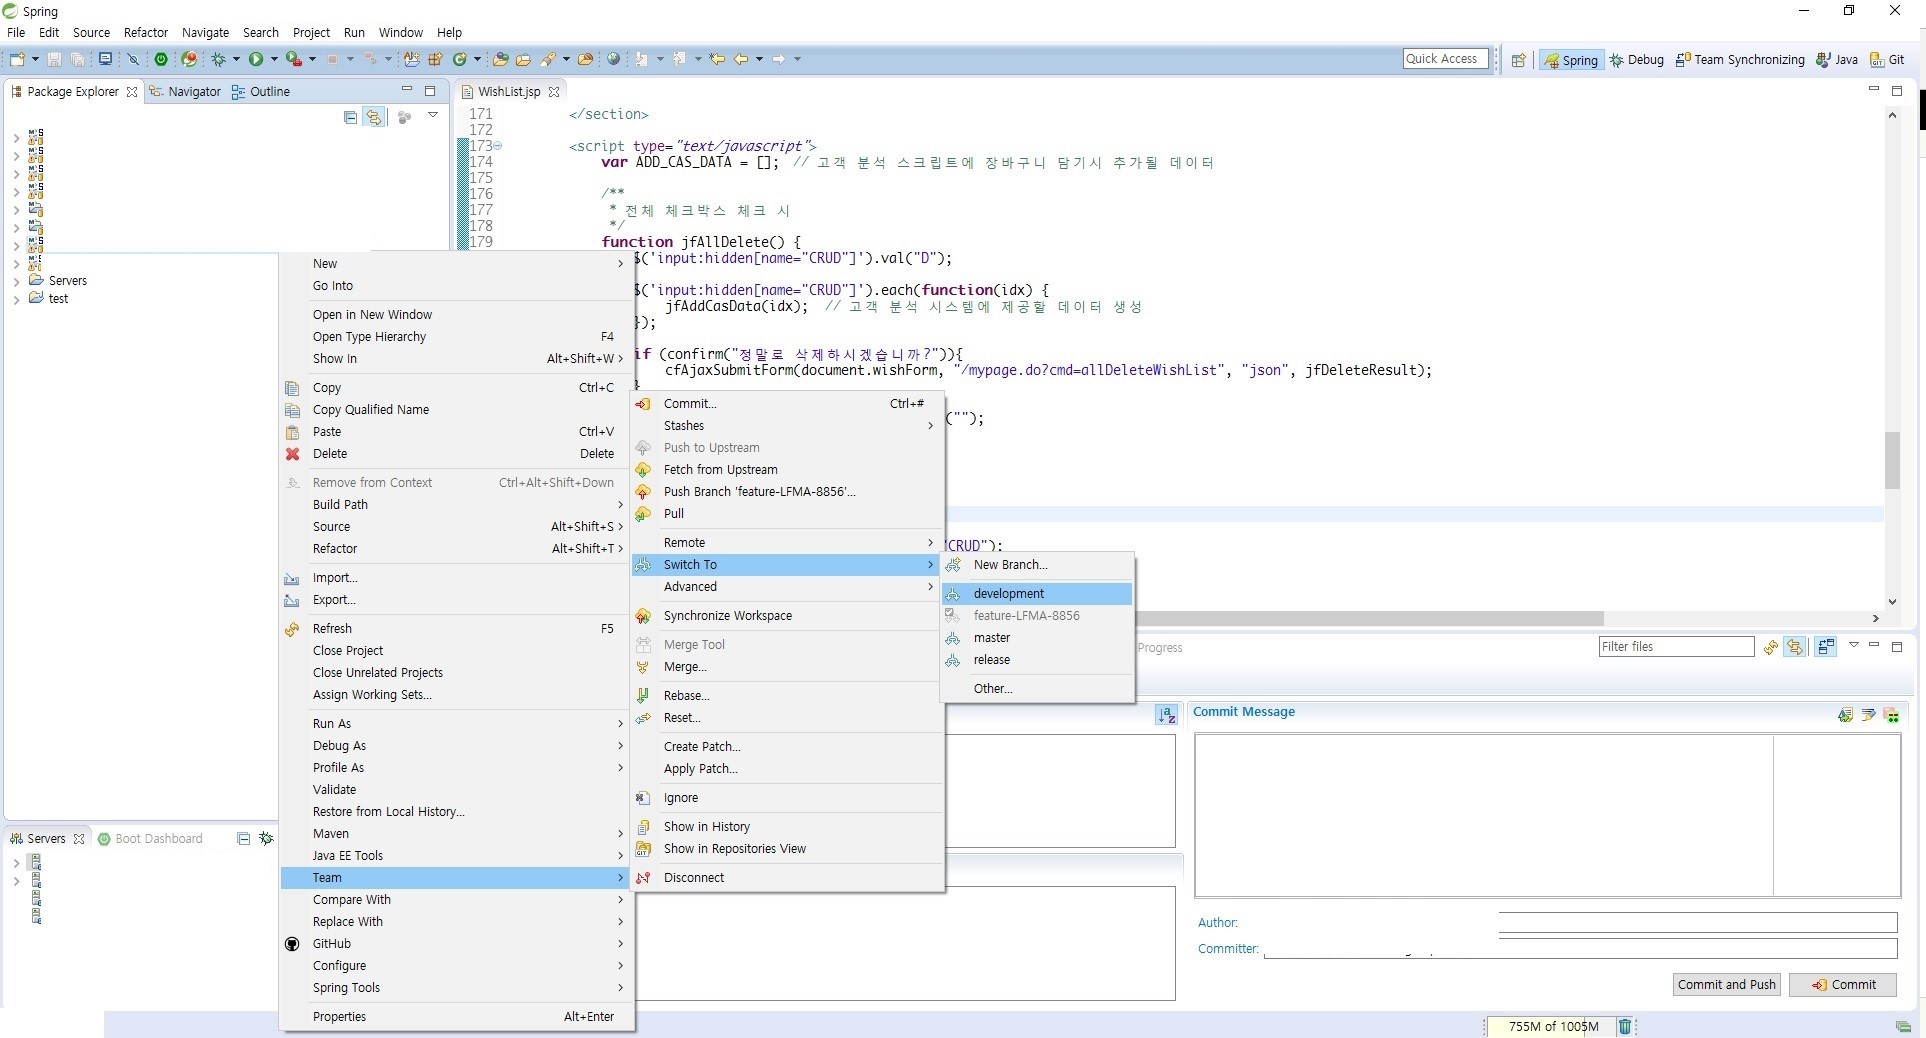Toggle Git Staging column layout icon

tap(1826, 647)
